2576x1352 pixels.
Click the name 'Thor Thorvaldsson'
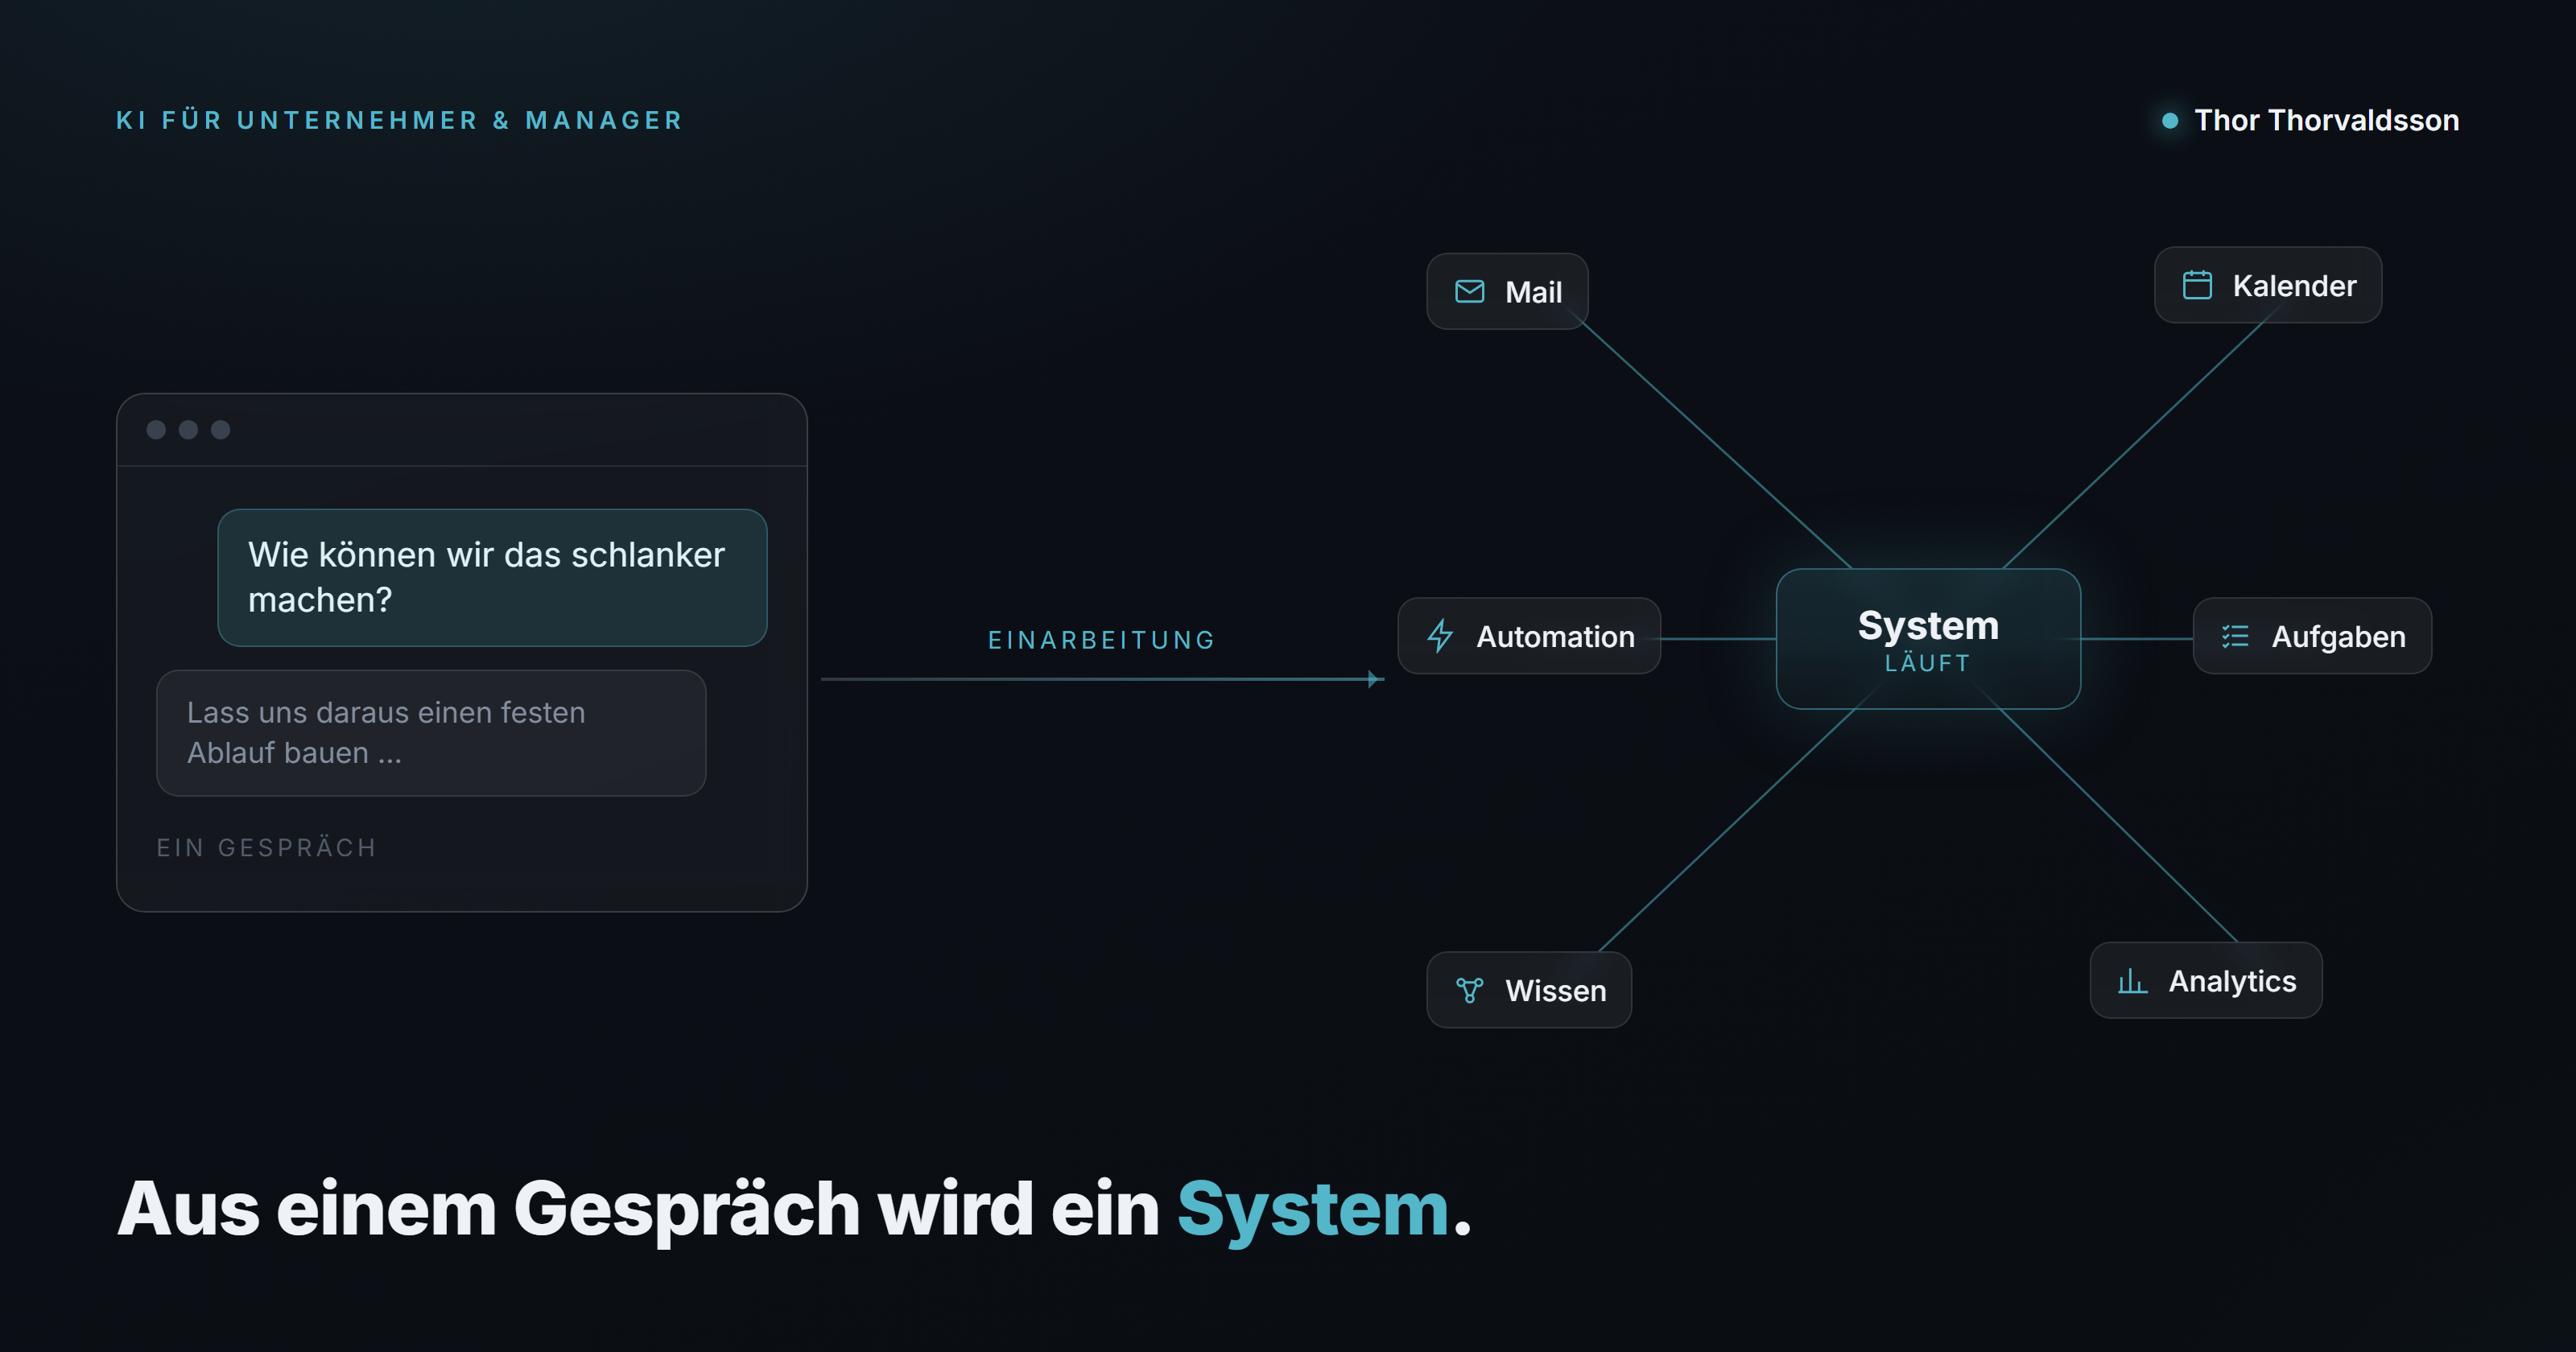tap(2326, 120)
